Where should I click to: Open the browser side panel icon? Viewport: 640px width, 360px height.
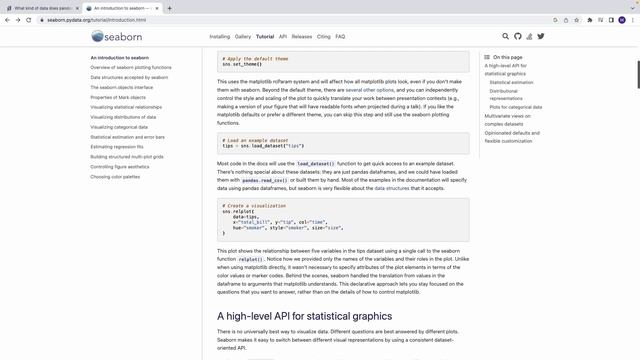[611, 20]
